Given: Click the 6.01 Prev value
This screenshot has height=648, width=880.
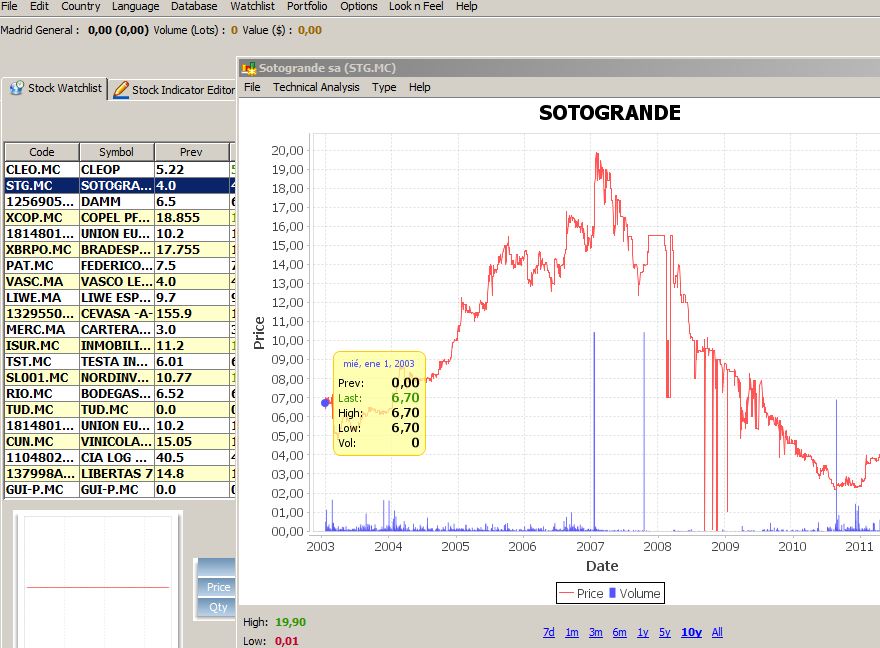Looking at the screenshot, I should pos(191,362).
